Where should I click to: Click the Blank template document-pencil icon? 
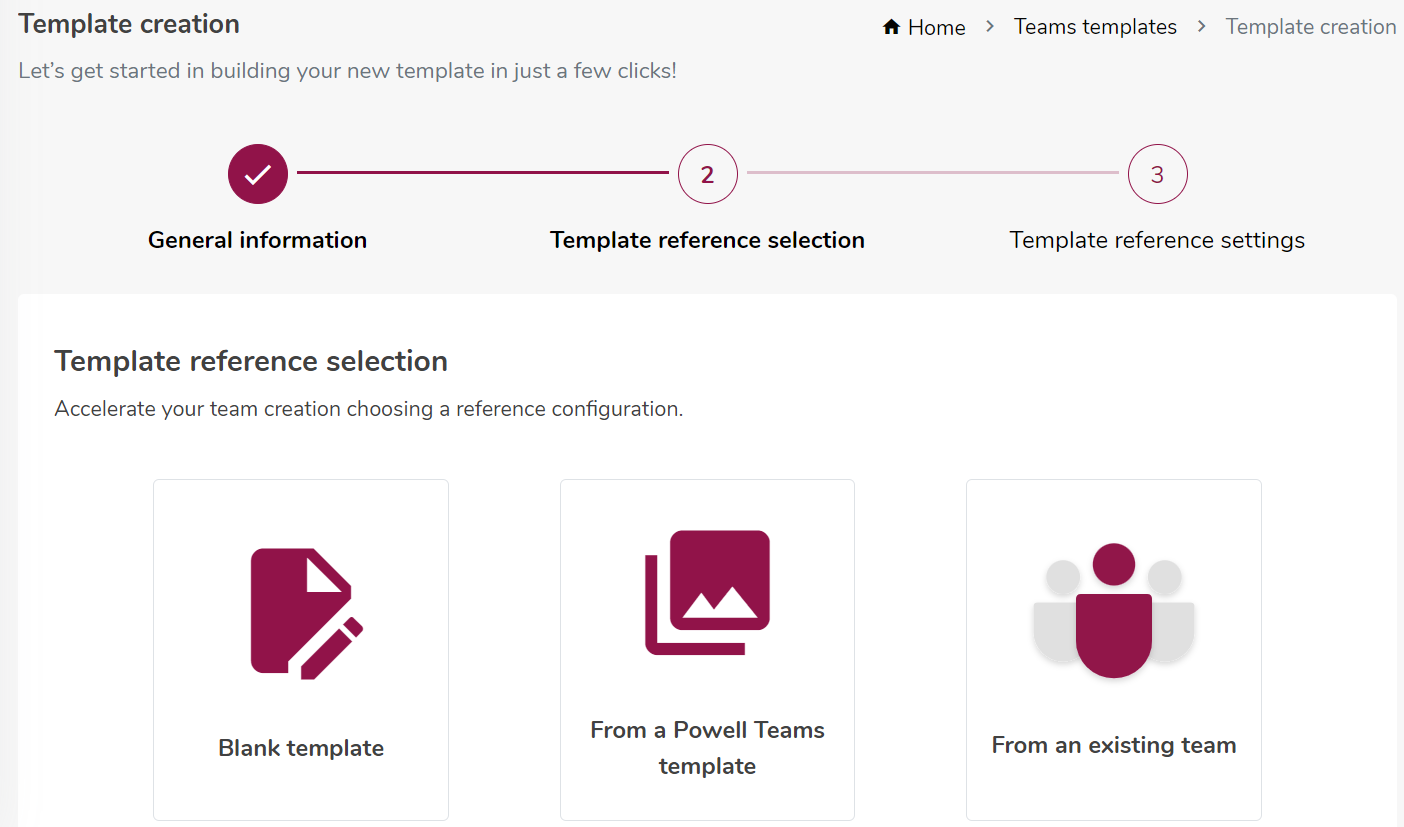[306, 614]
